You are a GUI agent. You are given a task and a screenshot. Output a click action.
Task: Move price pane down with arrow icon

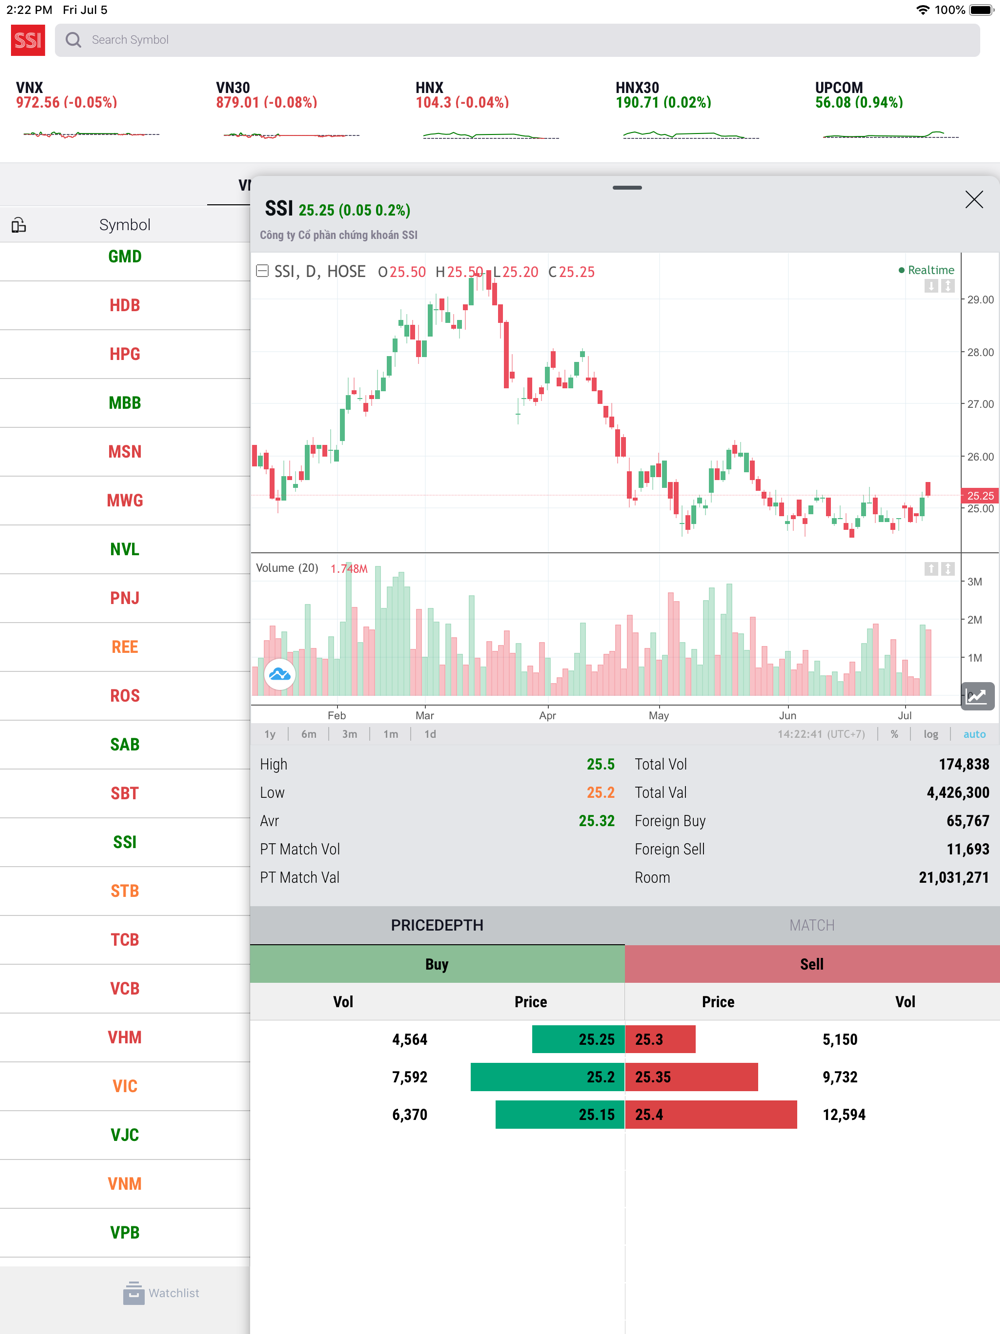[931, 286]
